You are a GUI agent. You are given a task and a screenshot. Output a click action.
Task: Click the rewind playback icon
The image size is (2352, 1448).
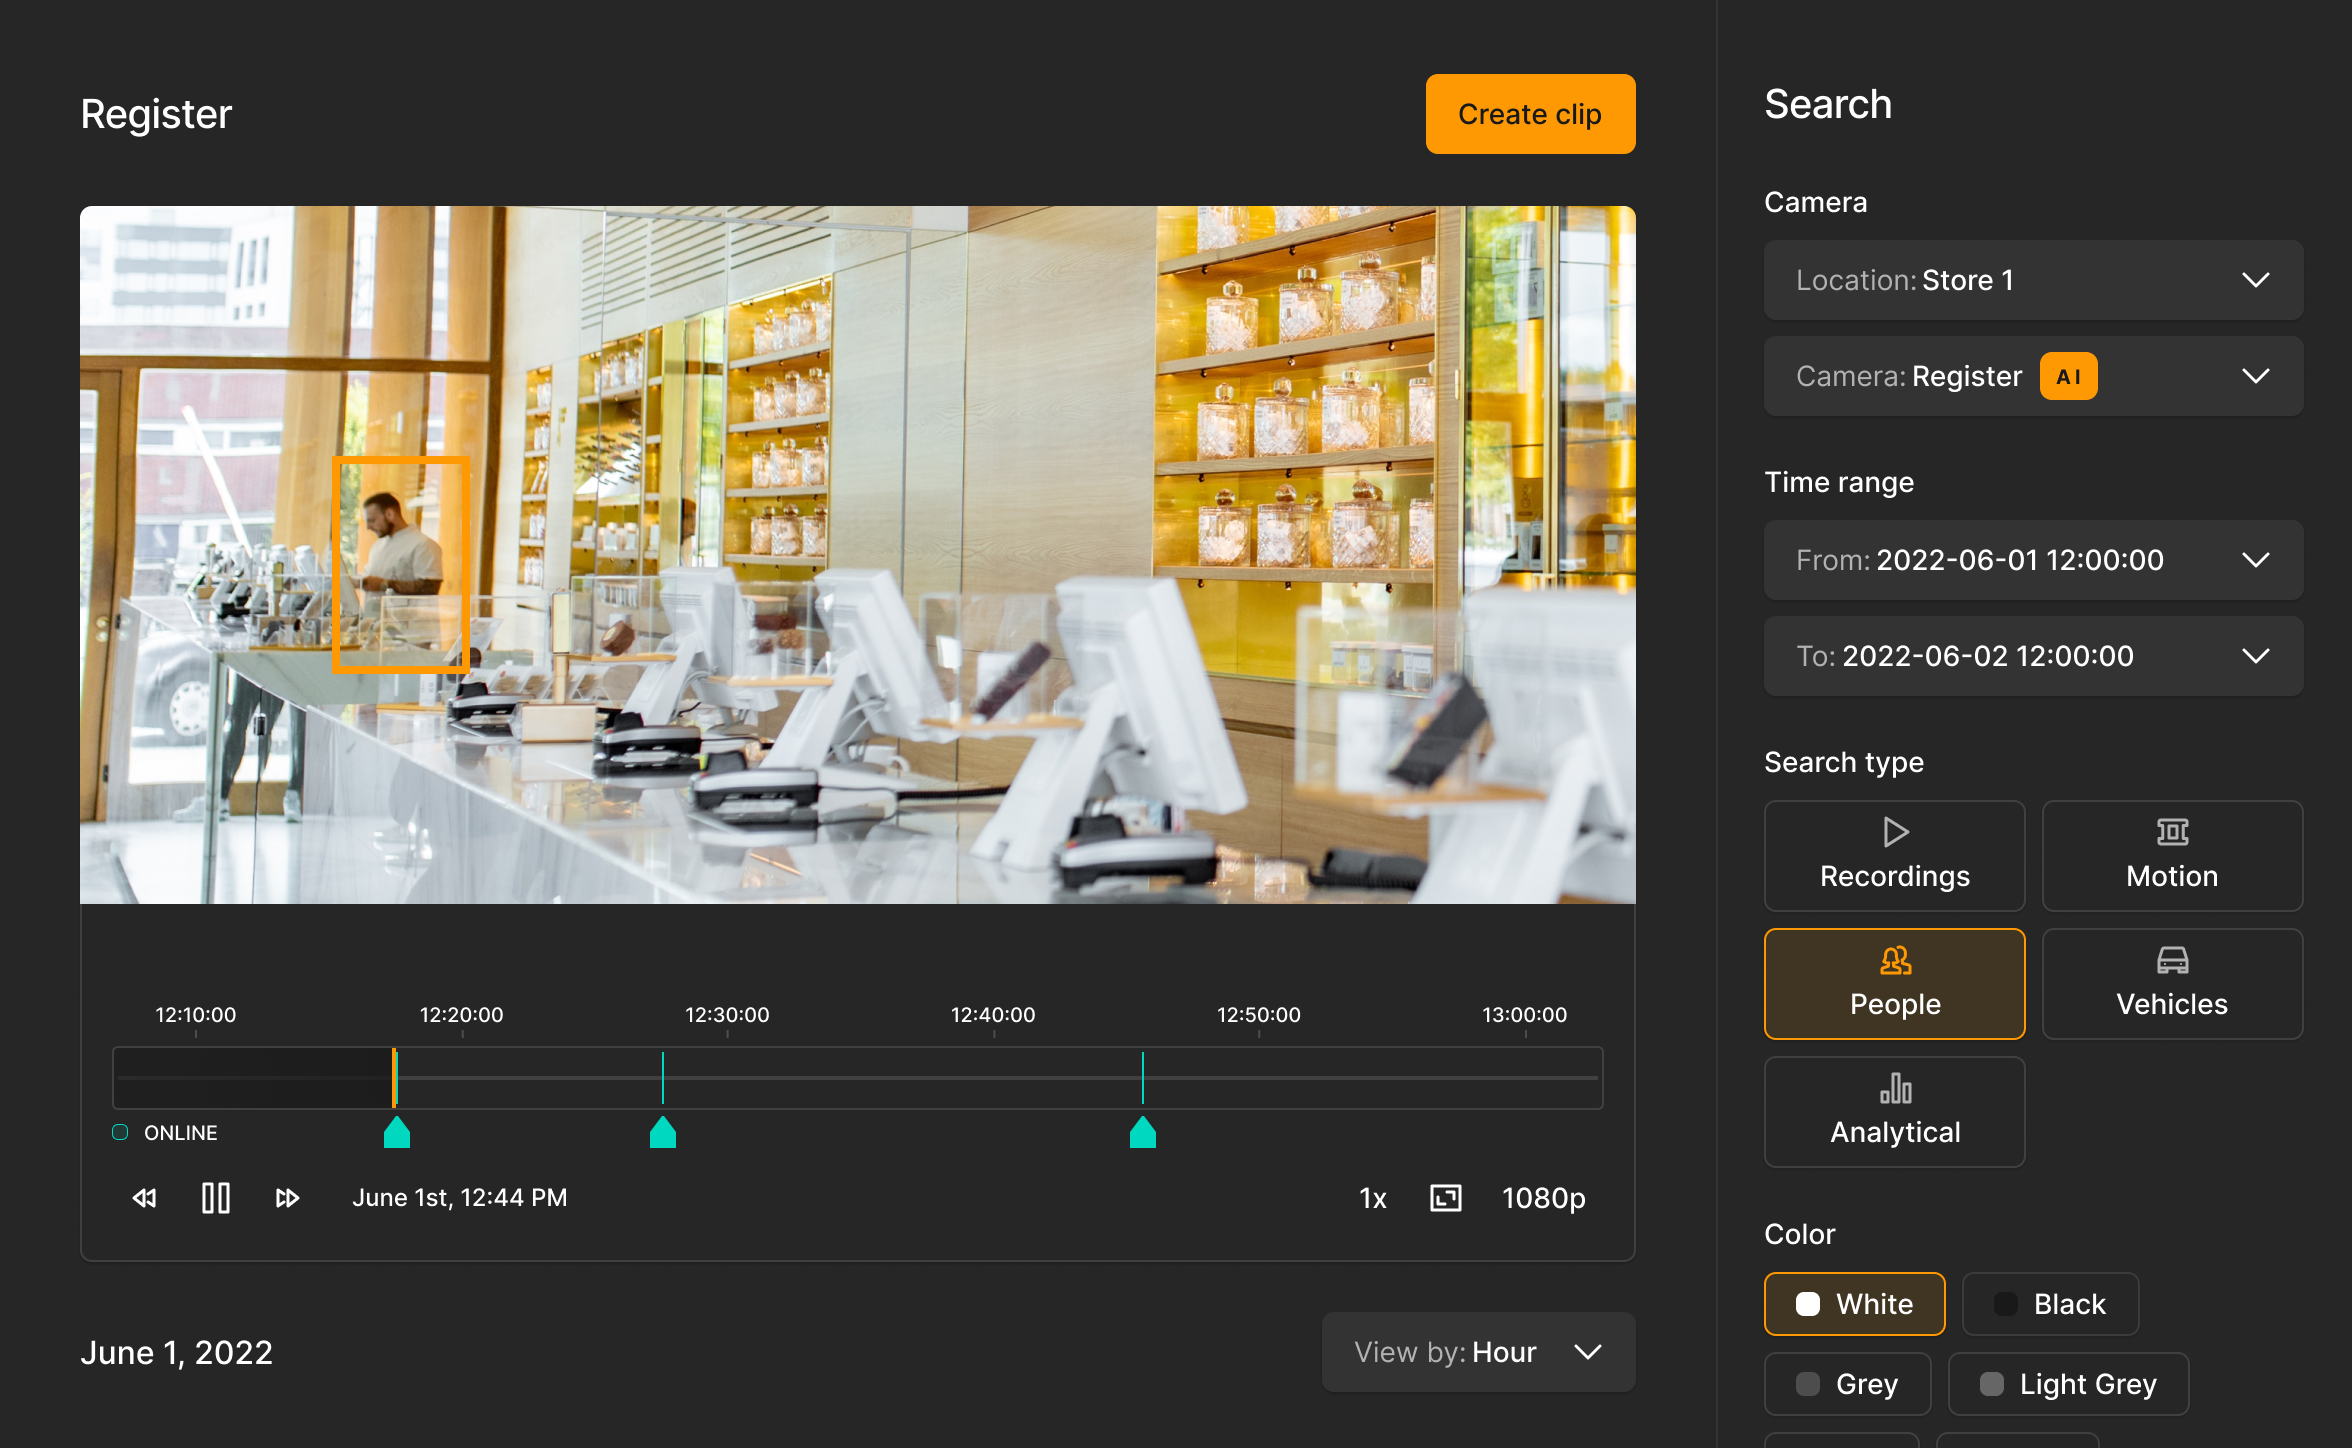(x=144, y=1198)
